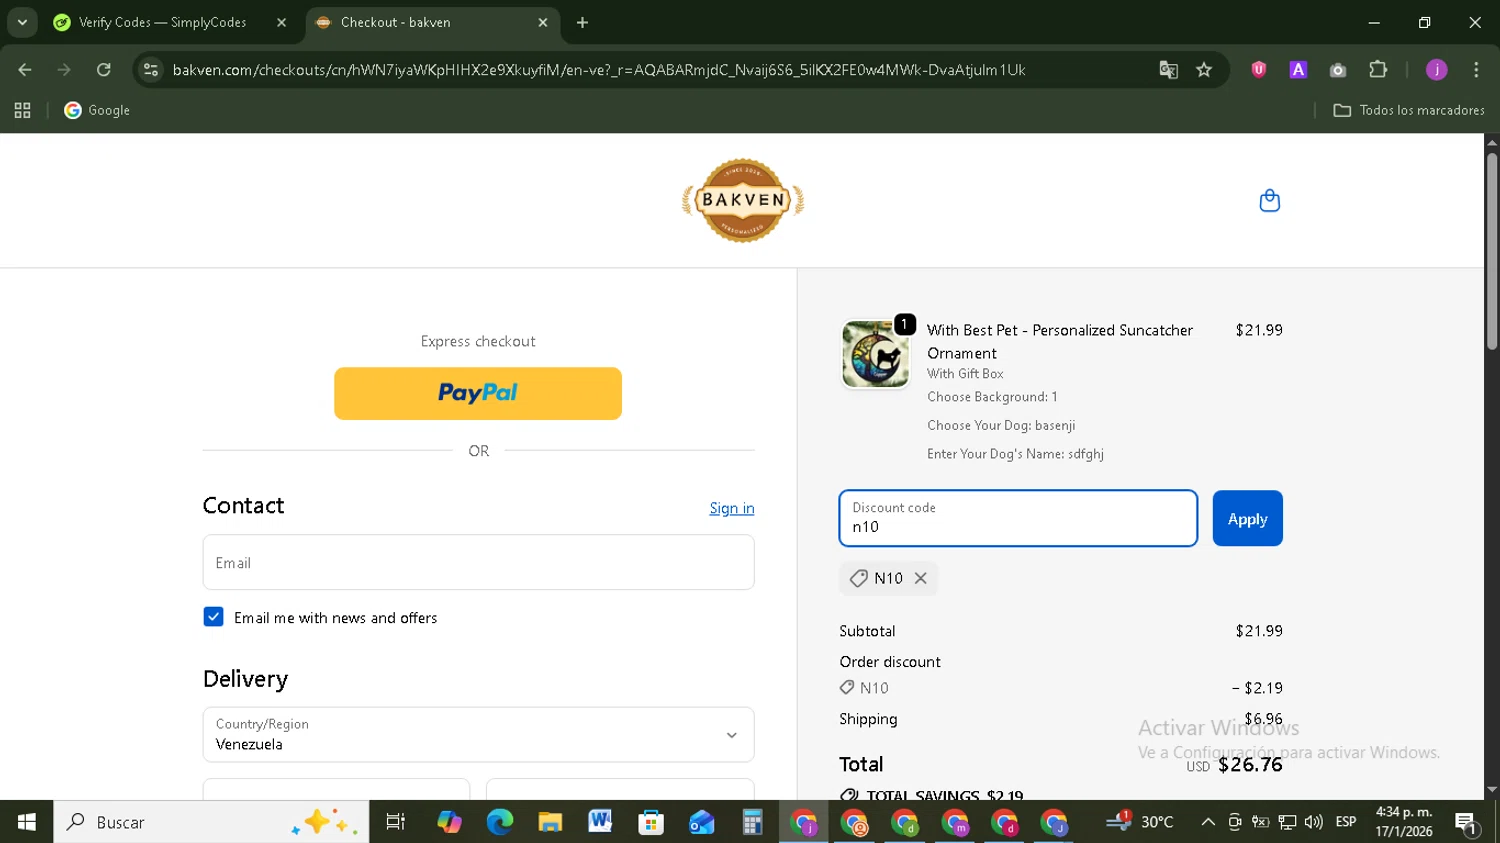Open Outlook from taskbar
Image resolution: width=1500 pixels, height=843 pixels.
coord(701,822)
